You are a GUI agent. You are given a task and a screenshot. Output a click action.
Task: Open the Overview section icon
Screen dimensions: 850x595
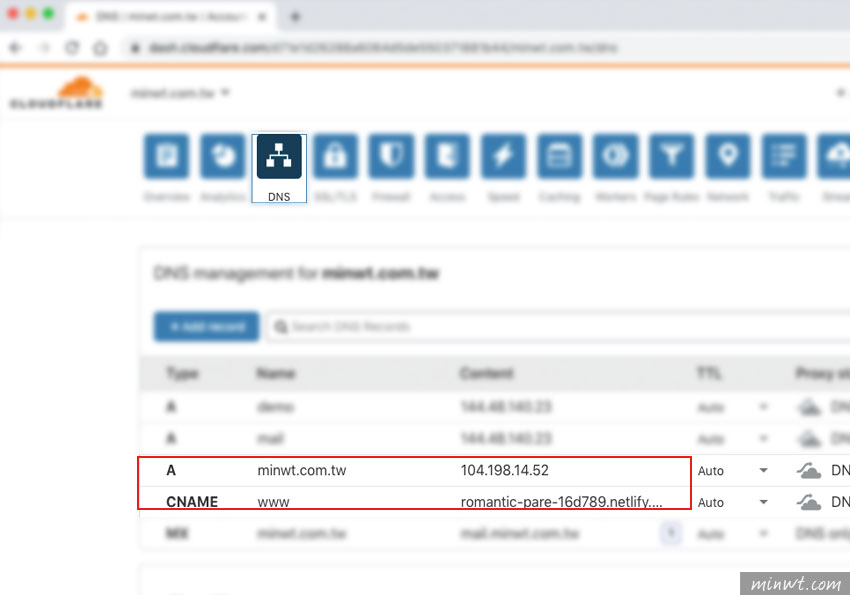coord(167,157)
